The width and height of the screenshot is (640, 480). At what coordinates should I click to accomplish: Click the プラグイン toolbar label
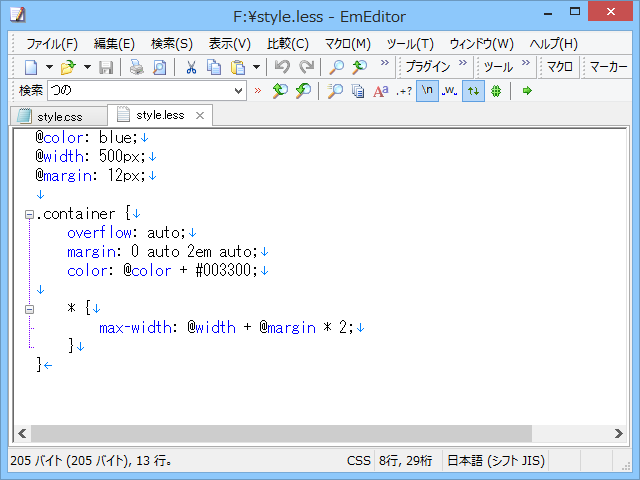(x=428, y=67)
